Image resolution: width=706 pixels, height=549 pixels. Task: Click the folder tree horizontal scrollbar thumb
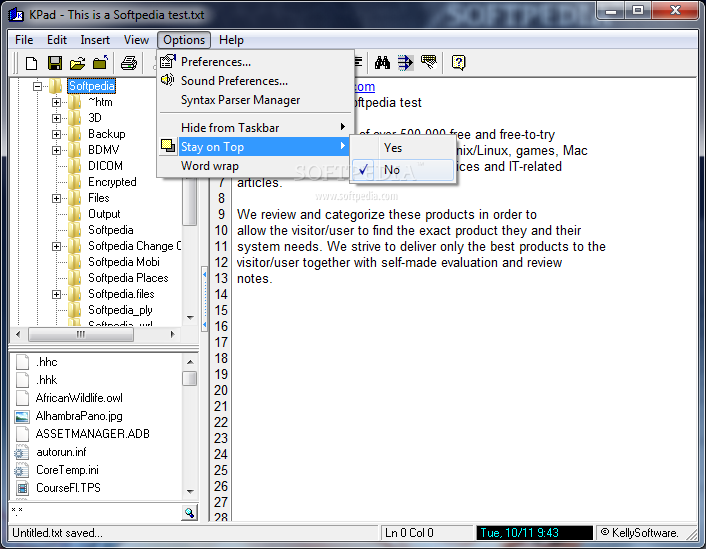81,335
